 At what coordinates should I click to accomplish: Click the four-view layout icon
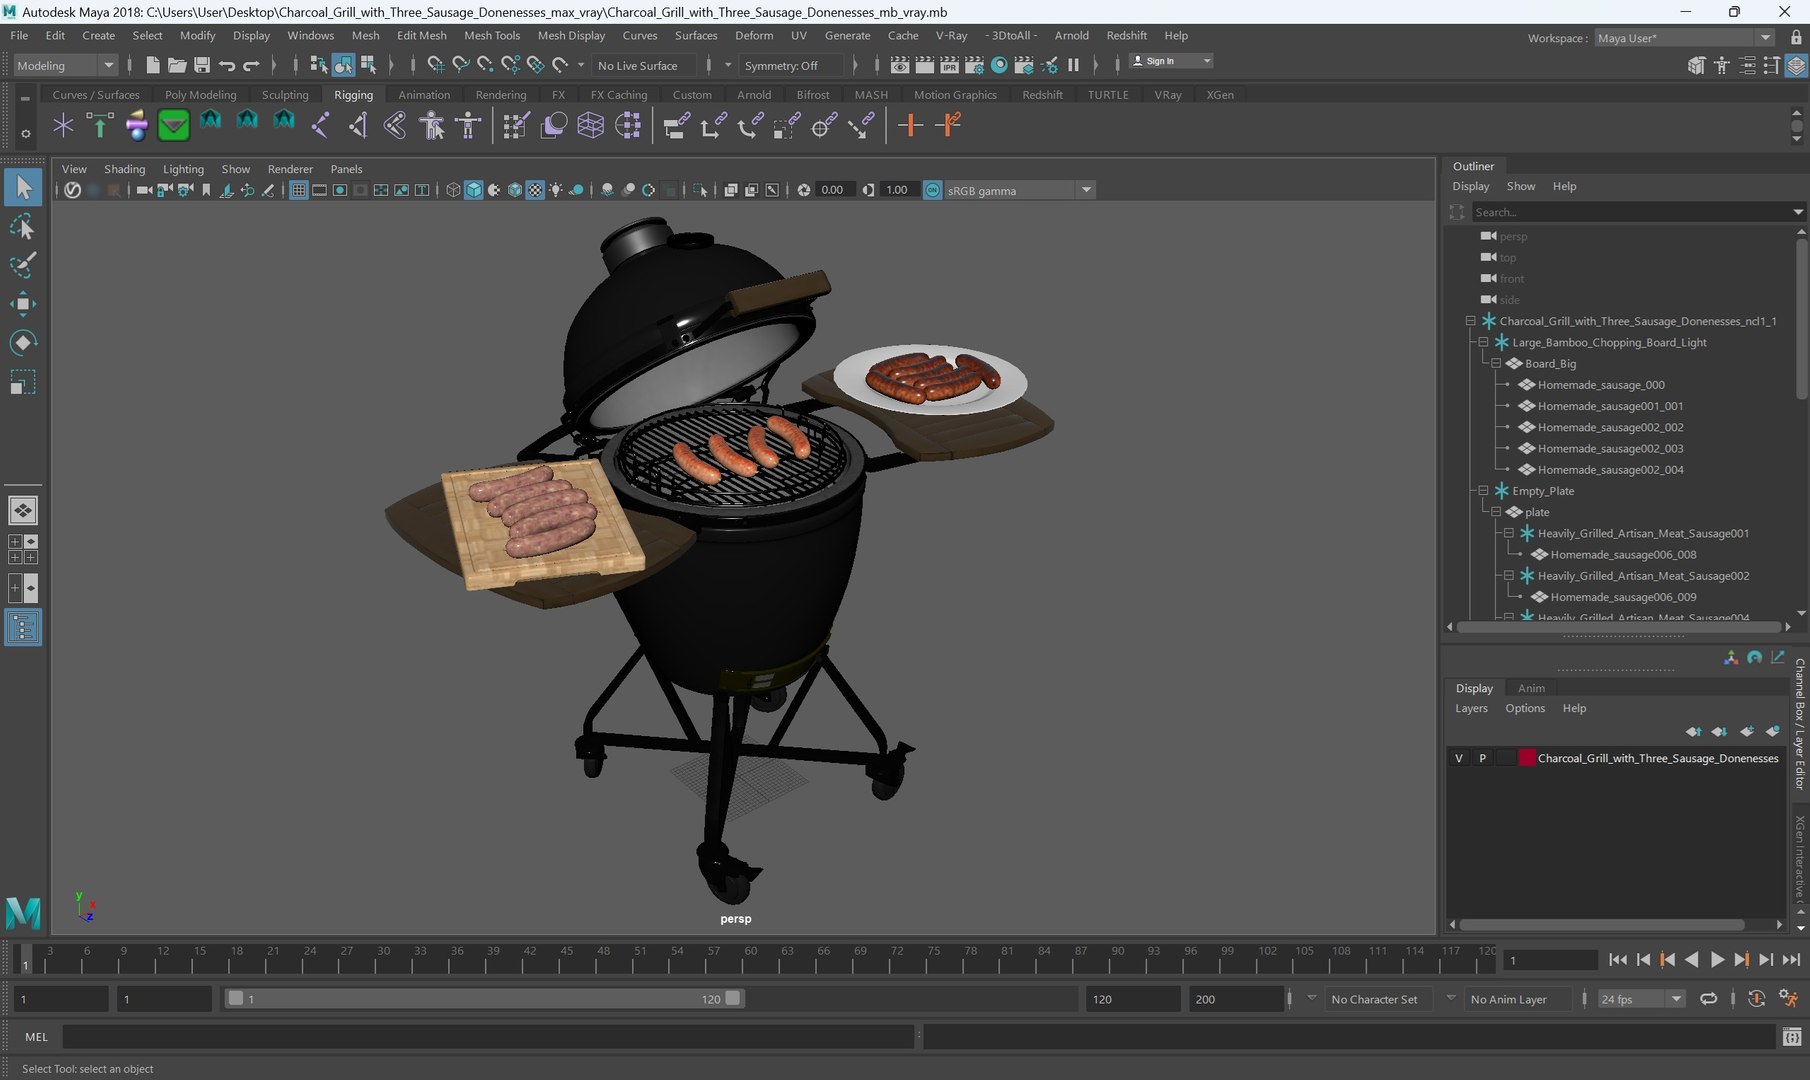[22, 549]
